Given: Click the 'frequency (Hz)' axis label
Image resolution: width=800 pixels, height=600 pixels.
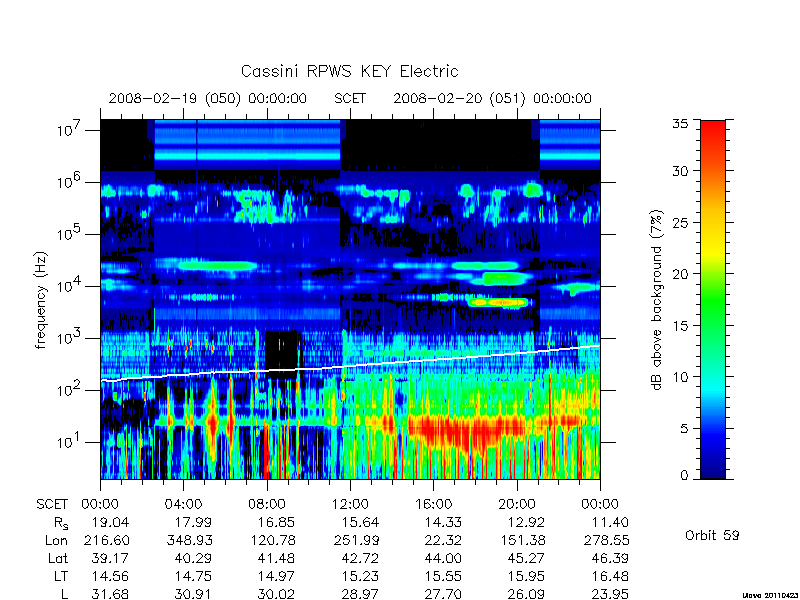Looking at the screenshot, I should pos(41,300).
